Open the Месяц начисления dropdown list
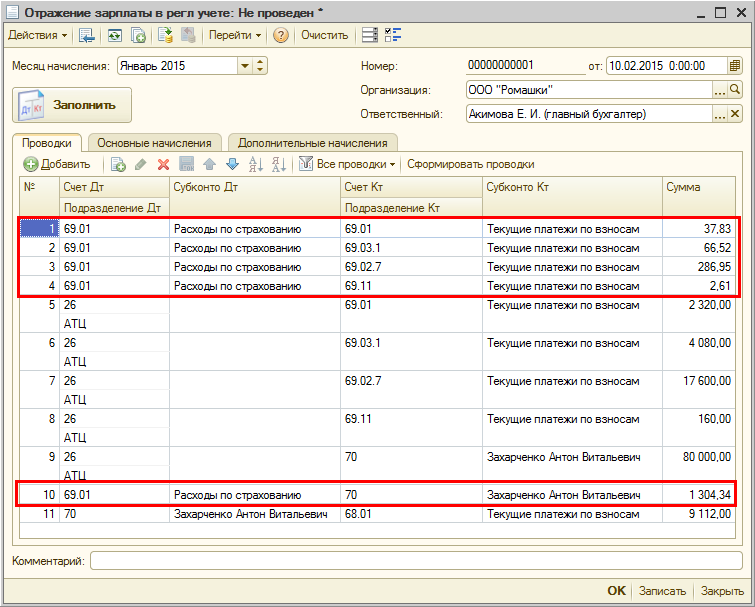The image size is (755, 607). (245, 66)
